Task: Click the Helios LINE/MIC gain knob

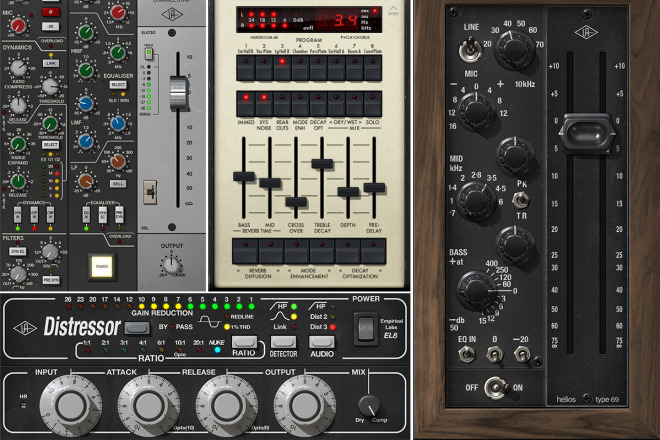Action: pyautogui.click(x=514, y=49)
